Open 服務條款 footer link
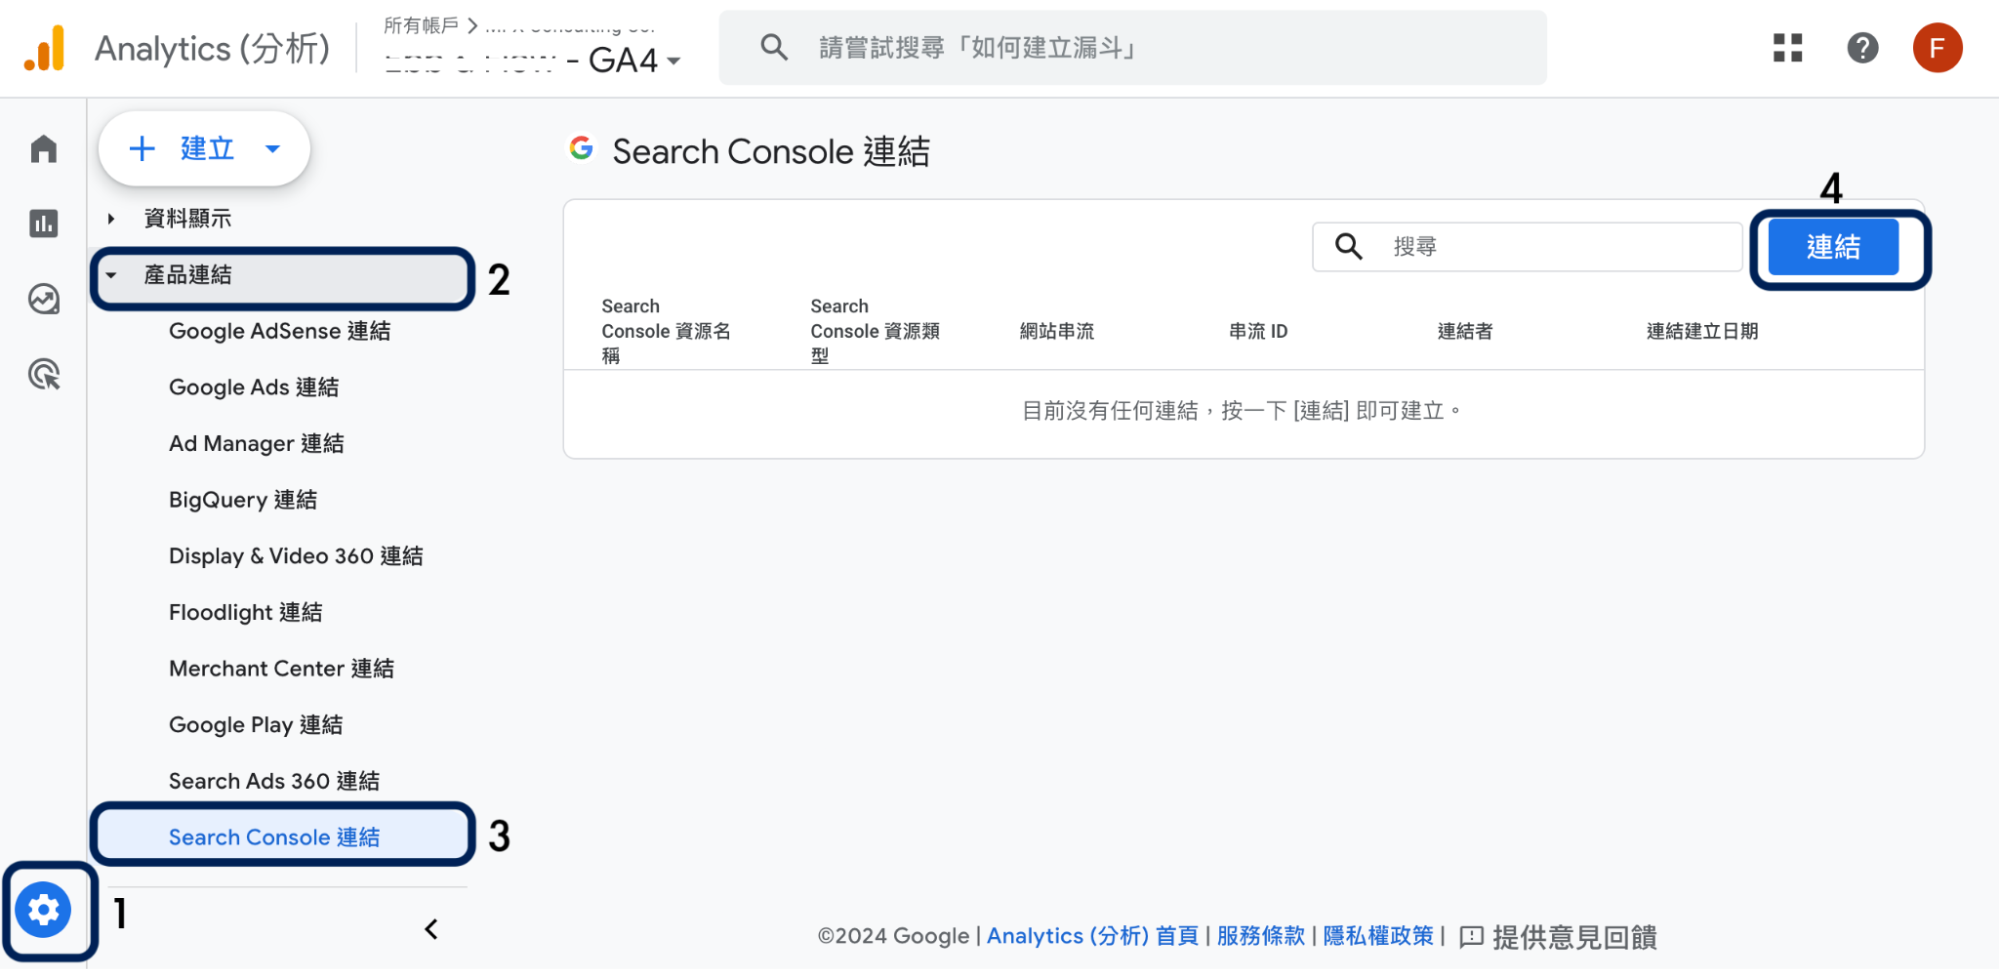 click(x=1261, y=936)
